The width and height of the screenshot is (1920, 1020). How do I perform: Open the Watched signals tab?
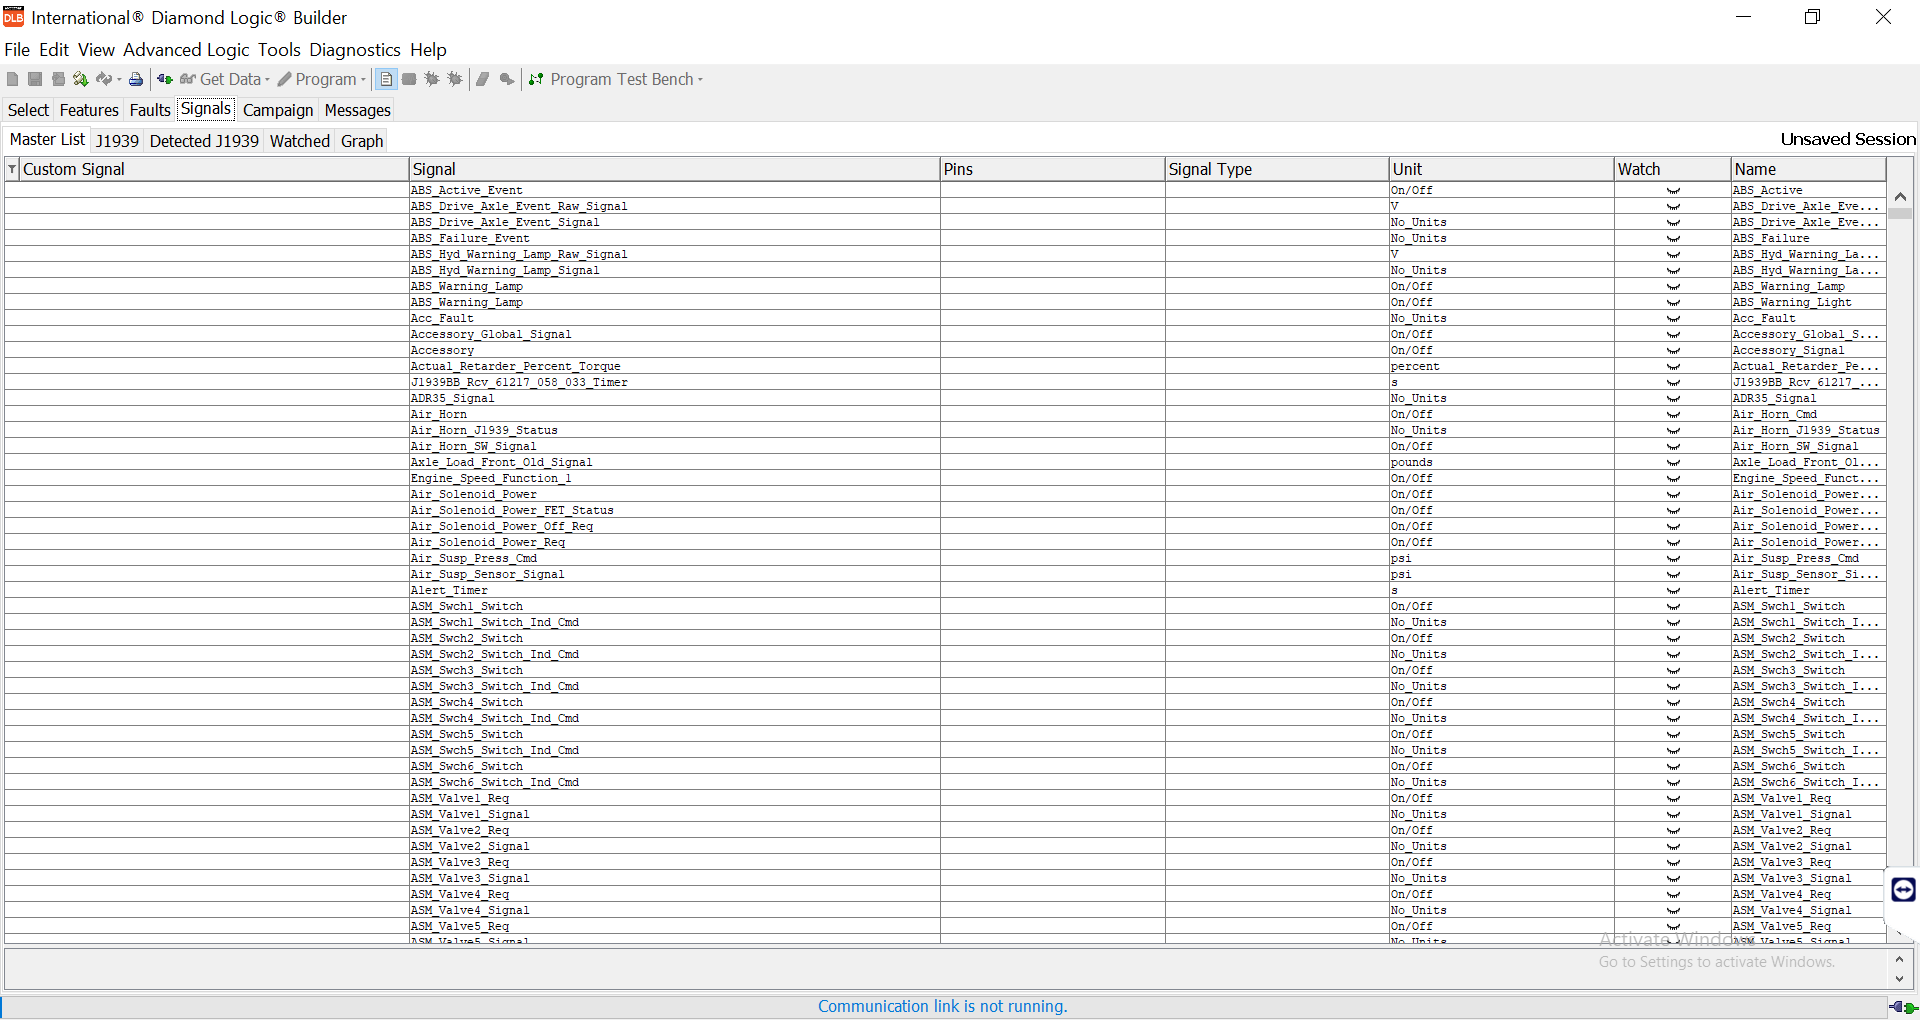click(300, 141)
